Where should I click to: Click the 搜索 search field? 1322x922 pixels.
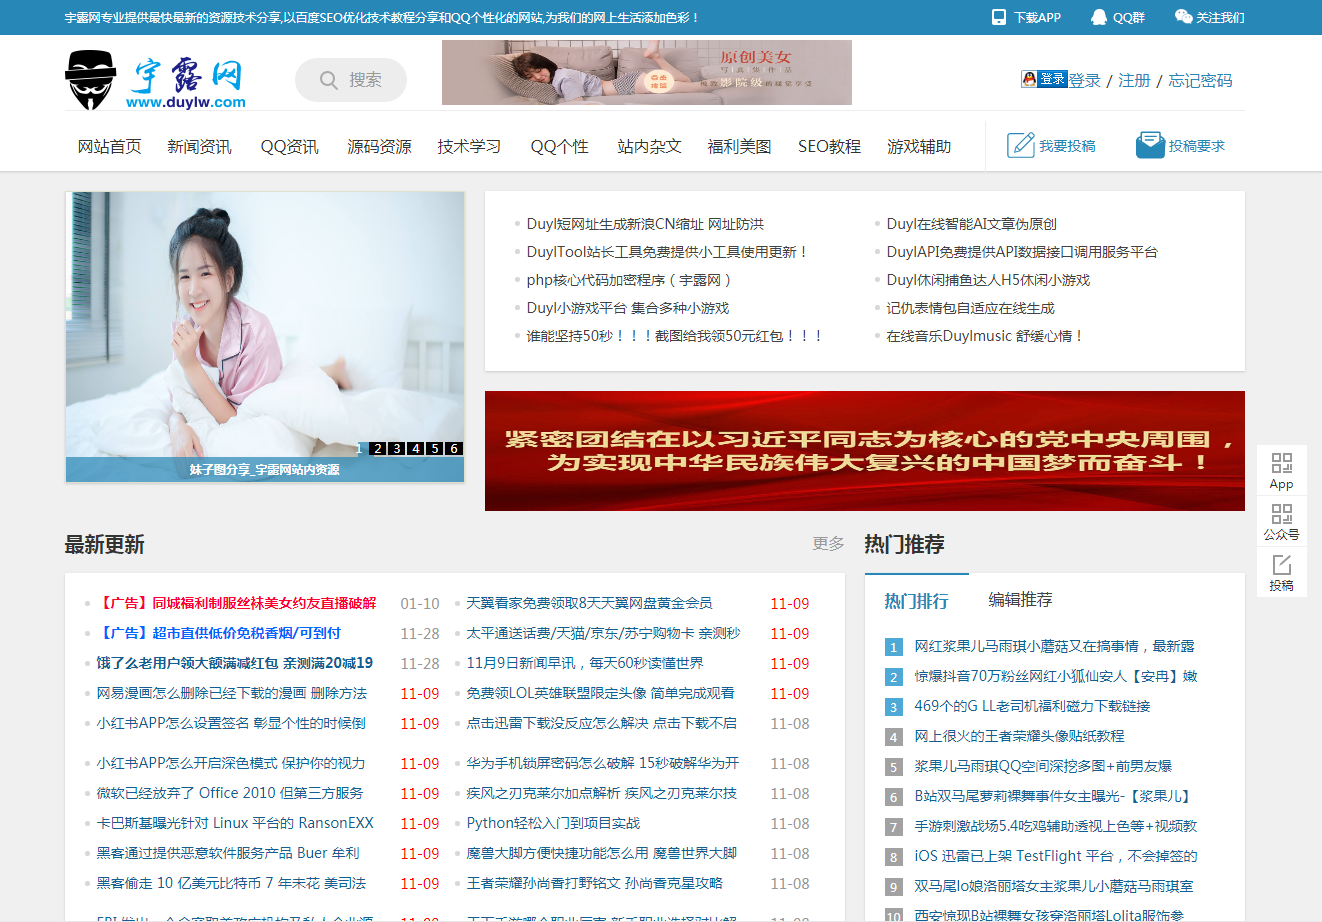click(352, 80)
